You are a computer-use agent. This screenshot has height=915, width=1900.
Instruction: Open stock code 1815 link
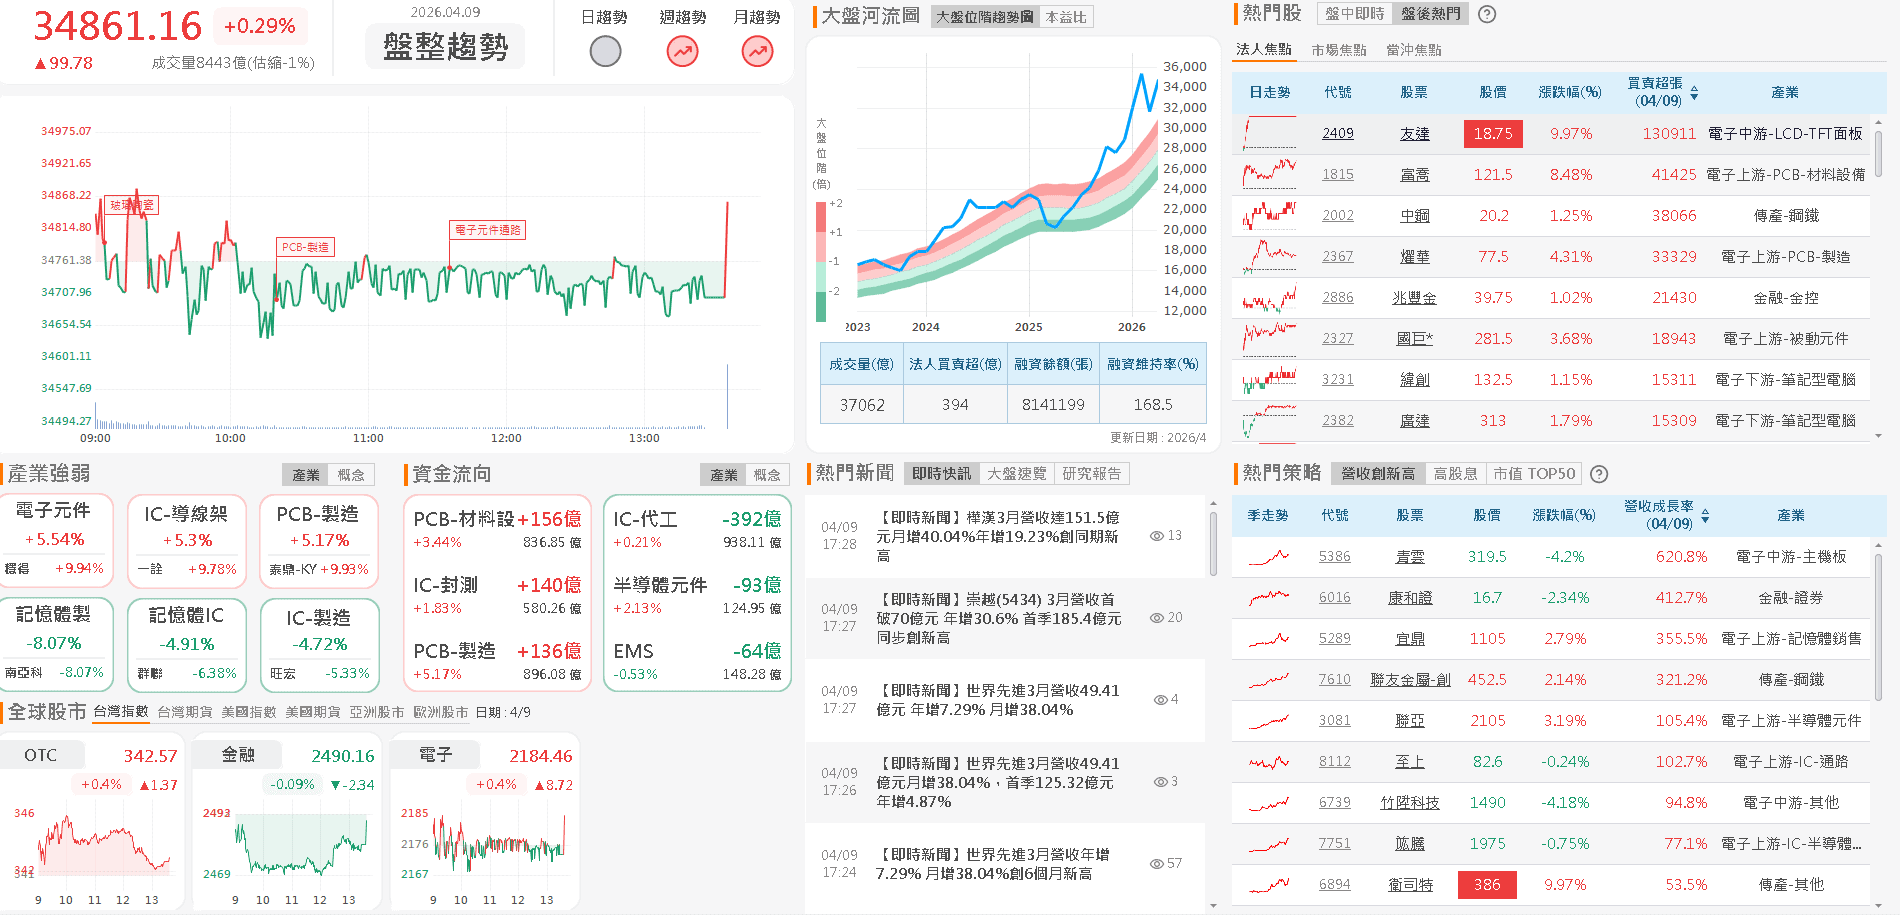[x=1338, y=175]
